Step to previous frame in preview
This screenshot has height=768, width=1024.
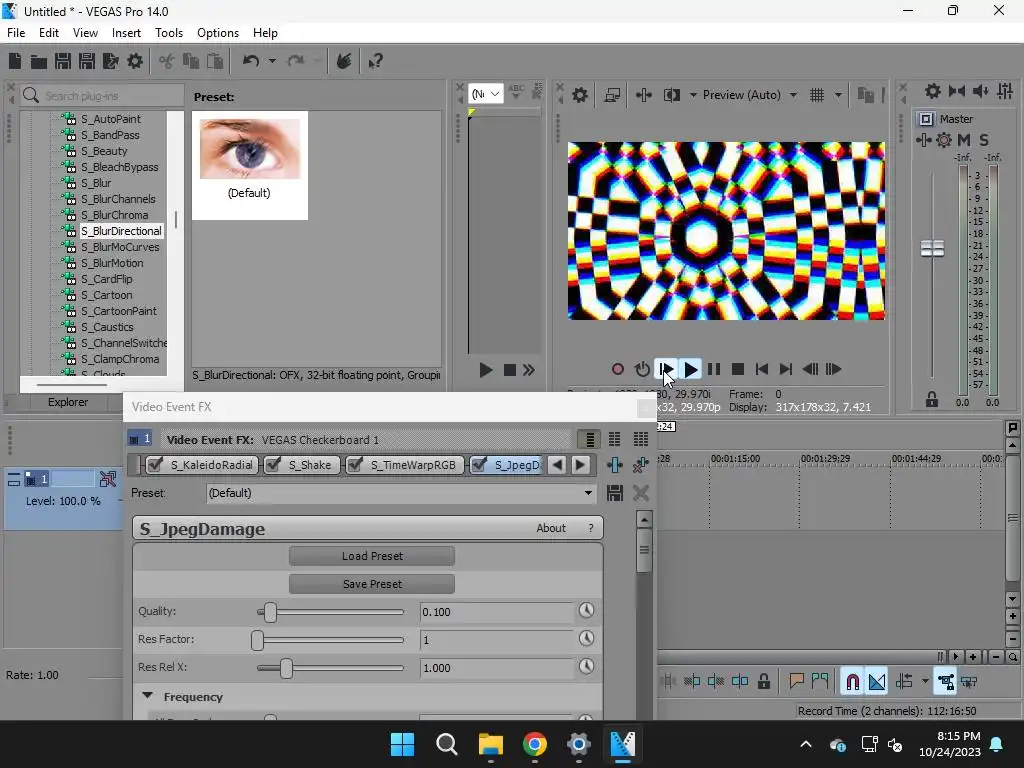(x=810, y=370)
